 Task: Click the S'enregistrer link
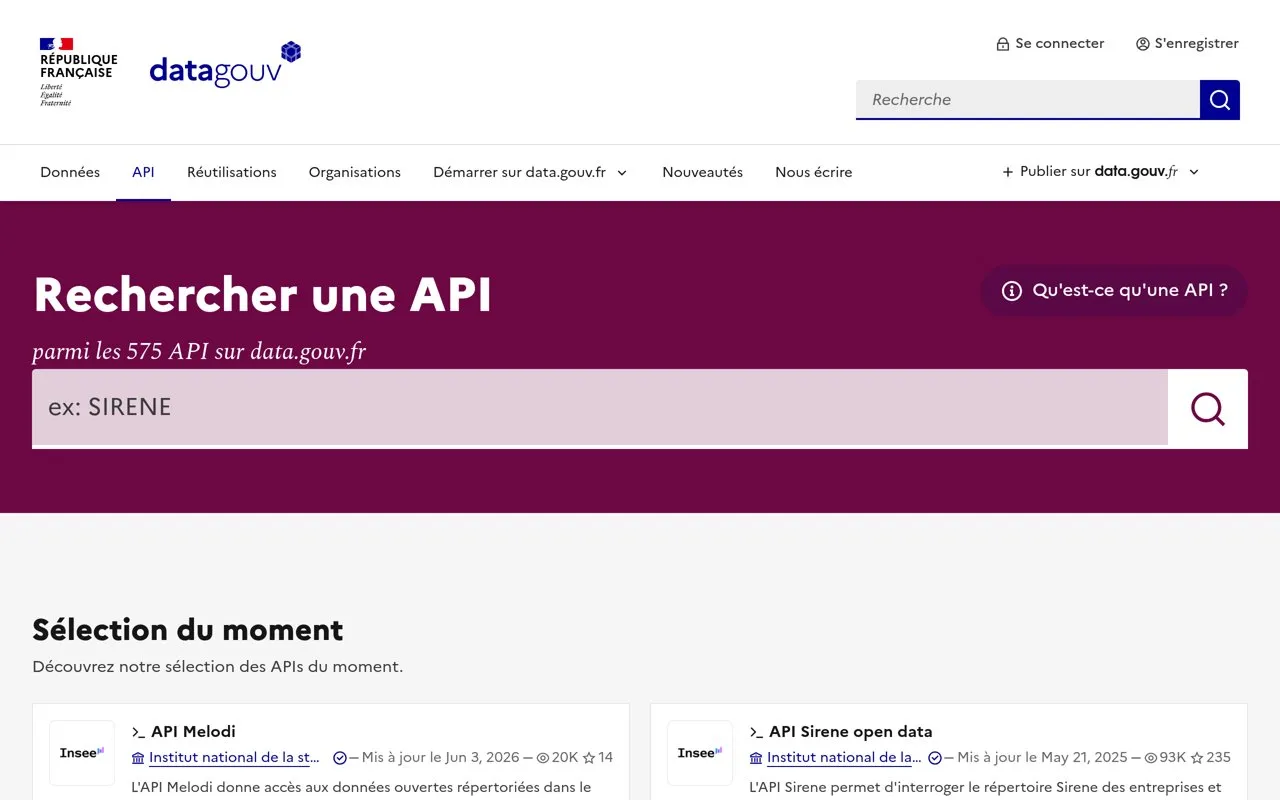click(x=1188, y=44)
